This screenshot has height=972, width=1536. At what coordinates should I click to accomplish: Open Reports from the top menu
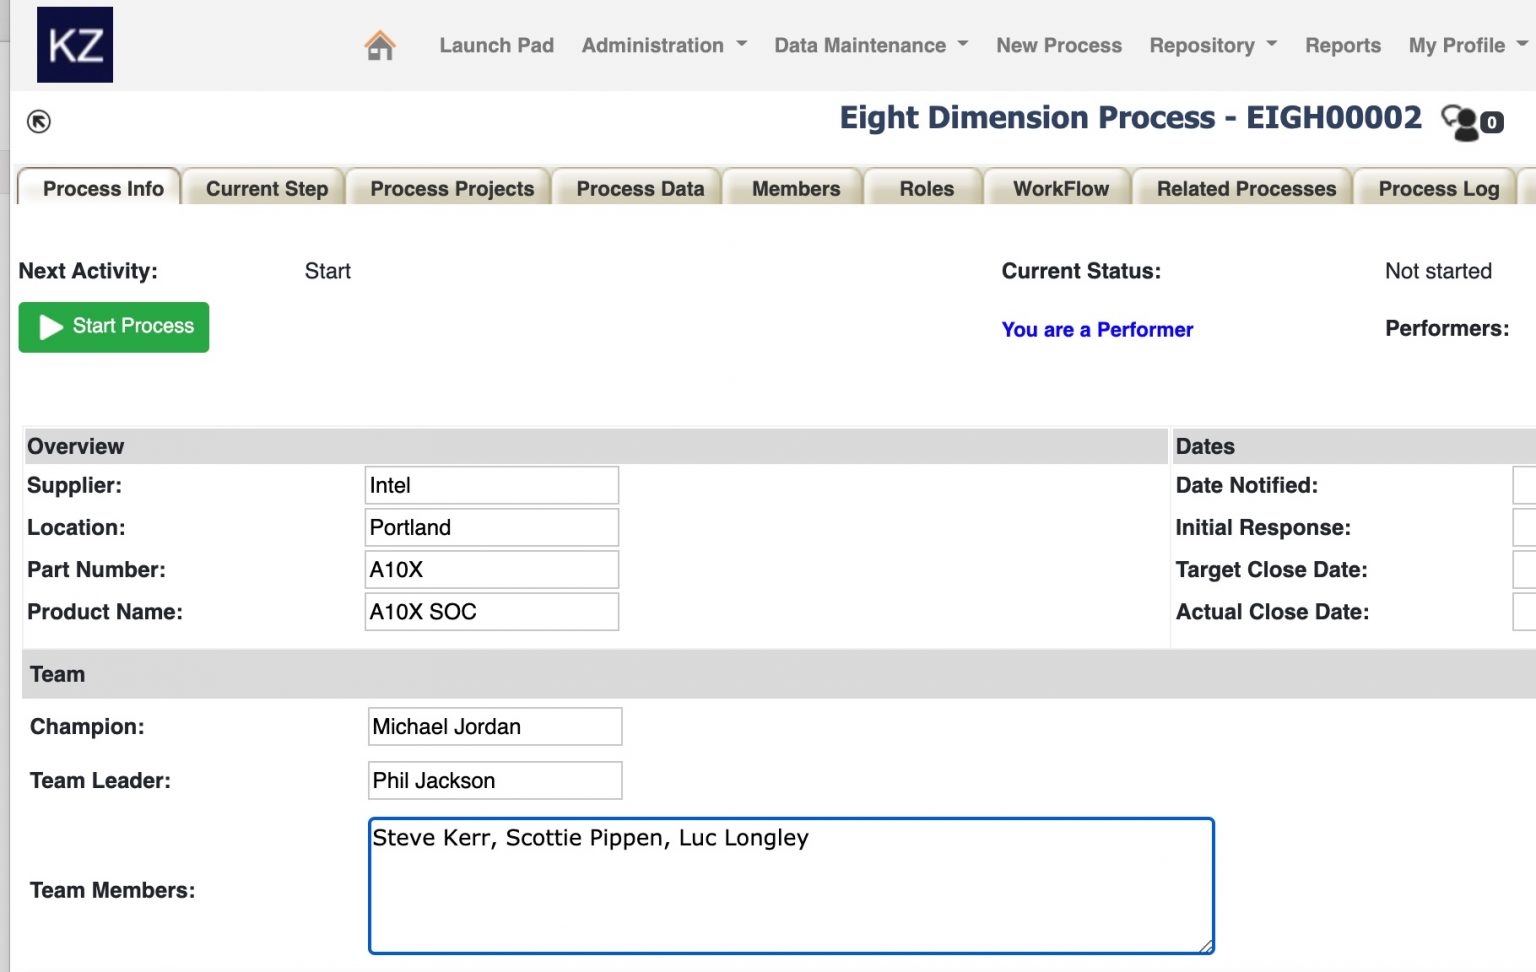[x=1342, y=45]
